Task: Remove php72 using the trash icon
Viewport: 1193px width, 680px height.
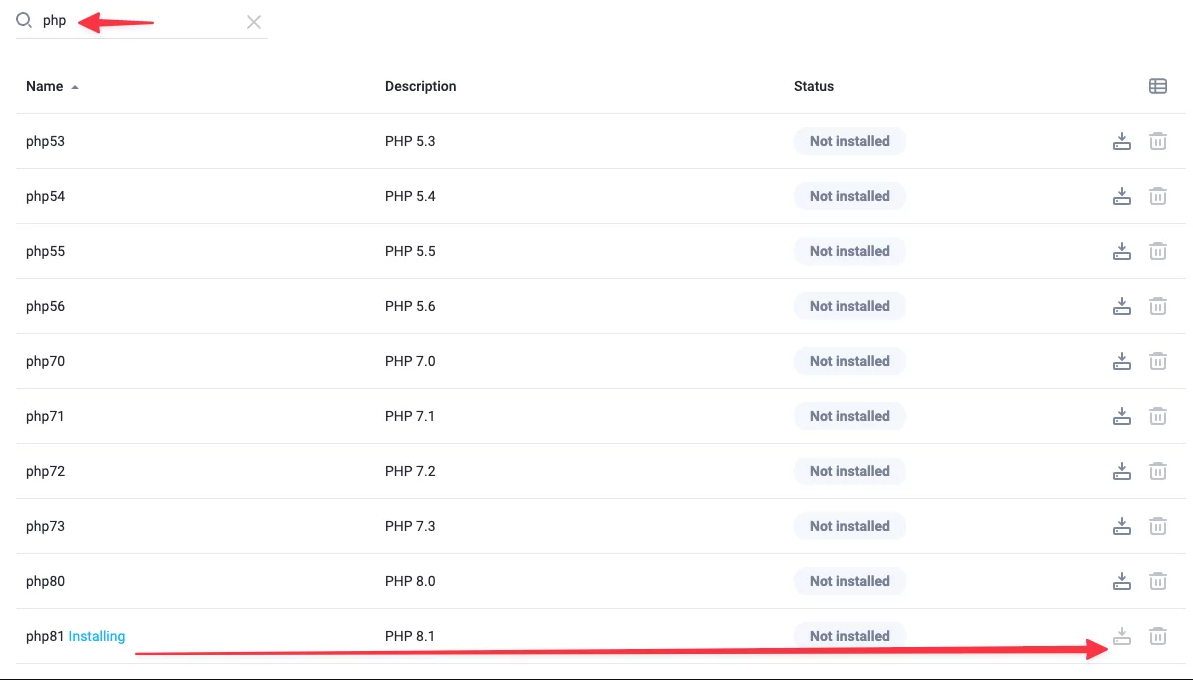Action: tap(1158, 471)
